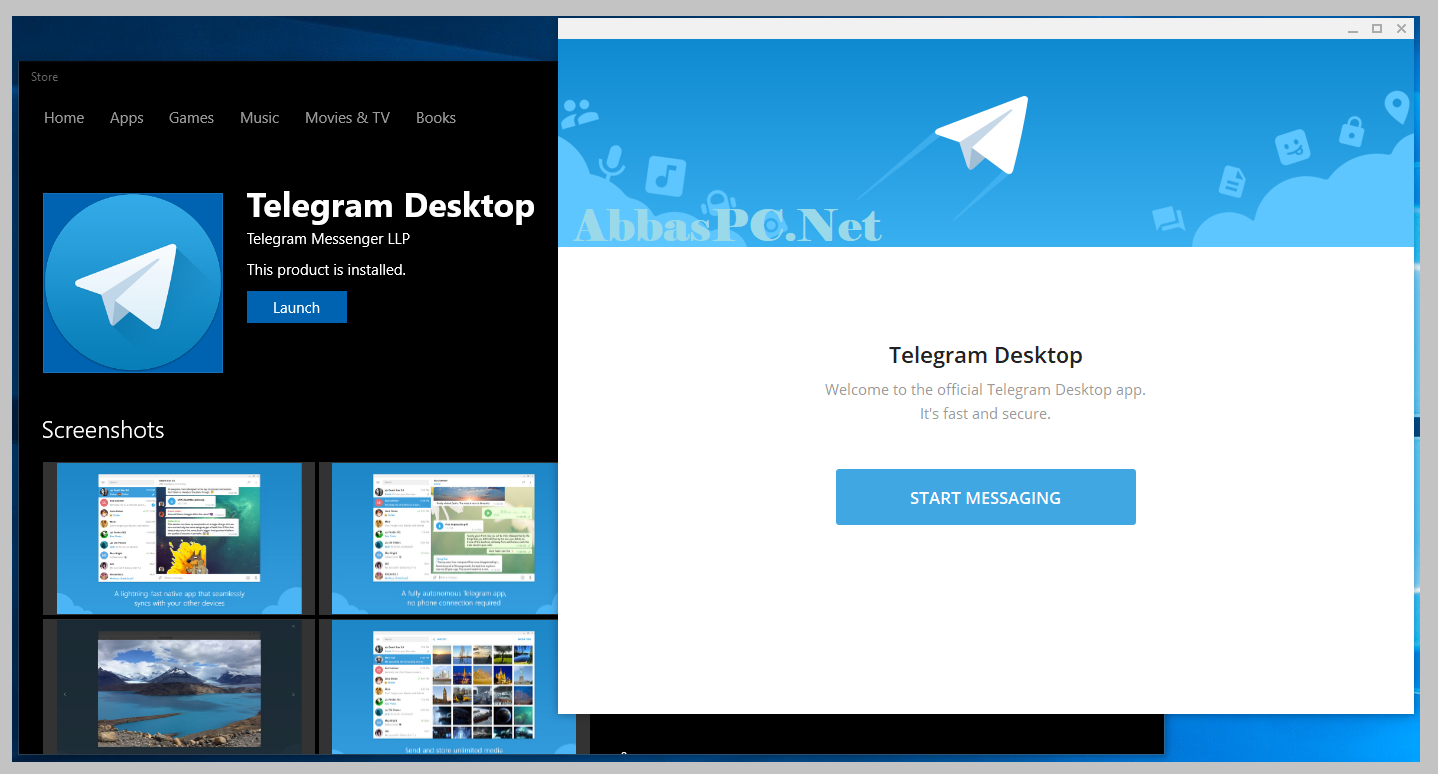Open the chat-with-space-background screenshot thumbnail
1438x774 pixels.
(179, 538)
